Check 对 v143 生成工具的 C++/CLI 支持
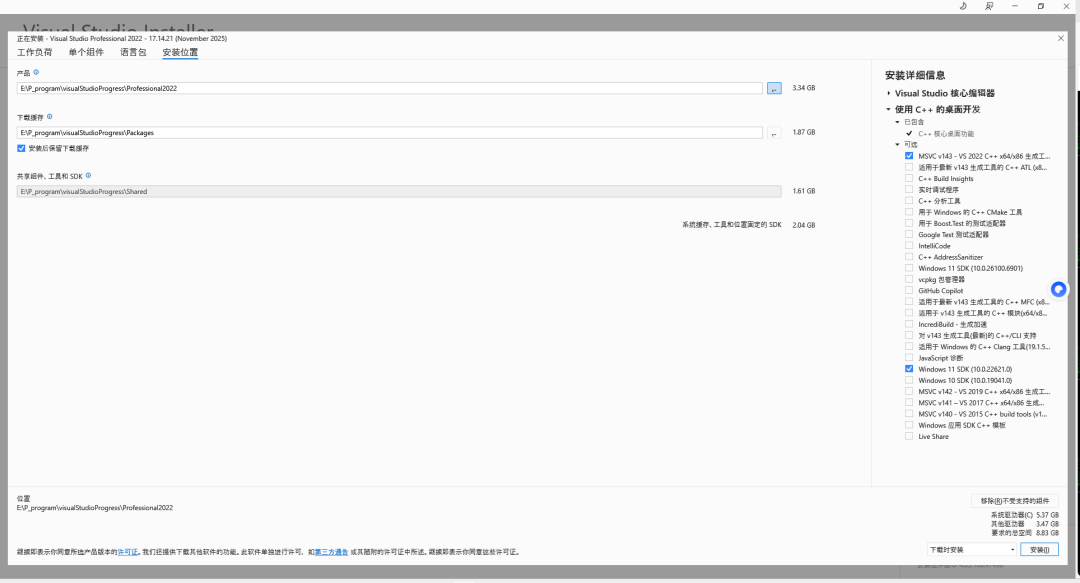Viewport: 1080px width, 583px height. [x=909, y=336]
